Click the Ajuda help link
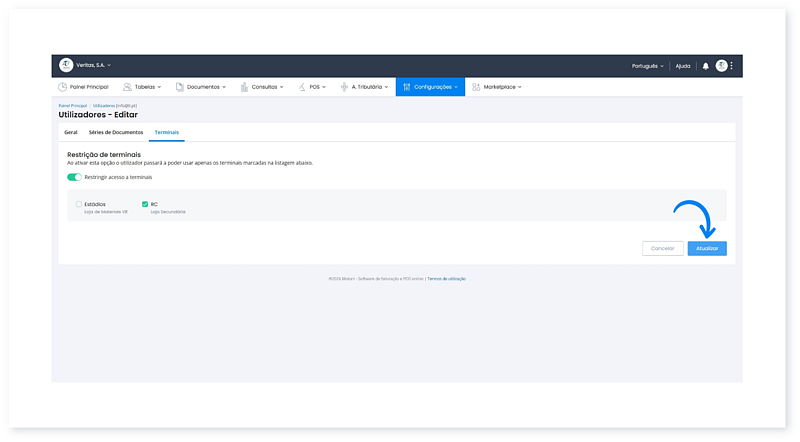 point(683,66)
